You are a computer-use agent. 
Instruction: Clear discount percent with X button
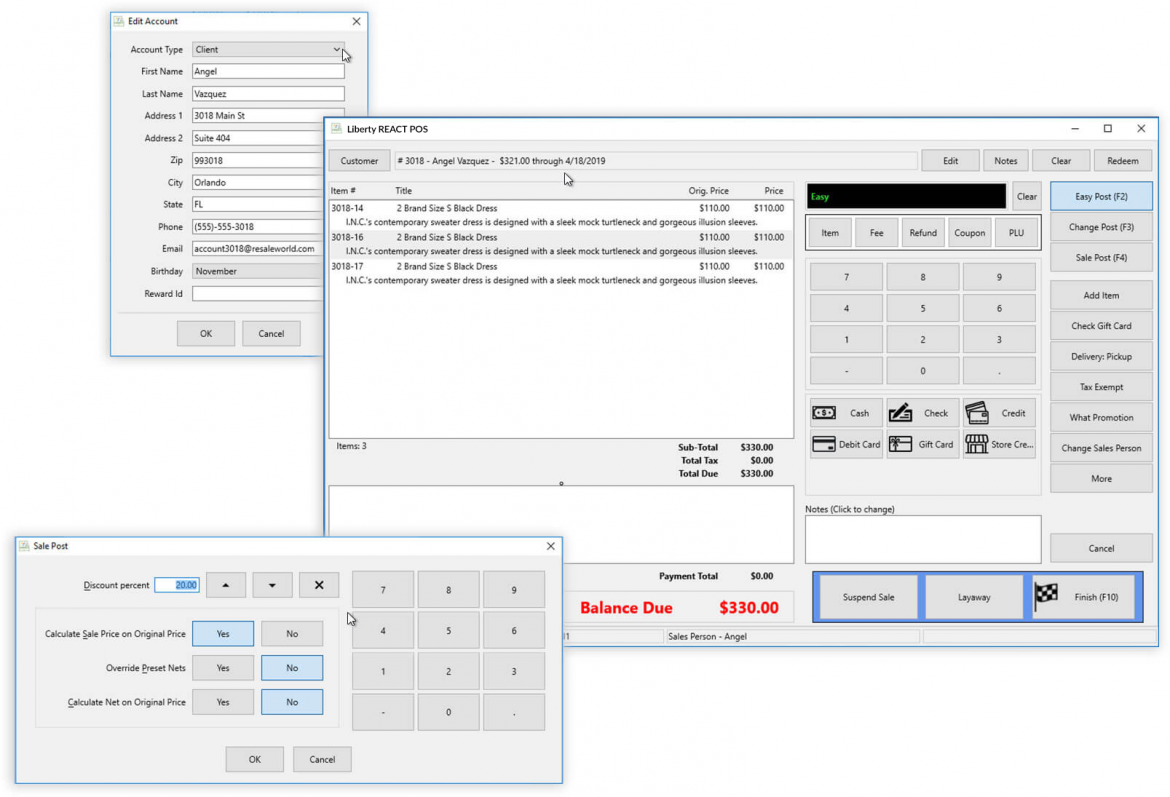(x=319, y=585)
